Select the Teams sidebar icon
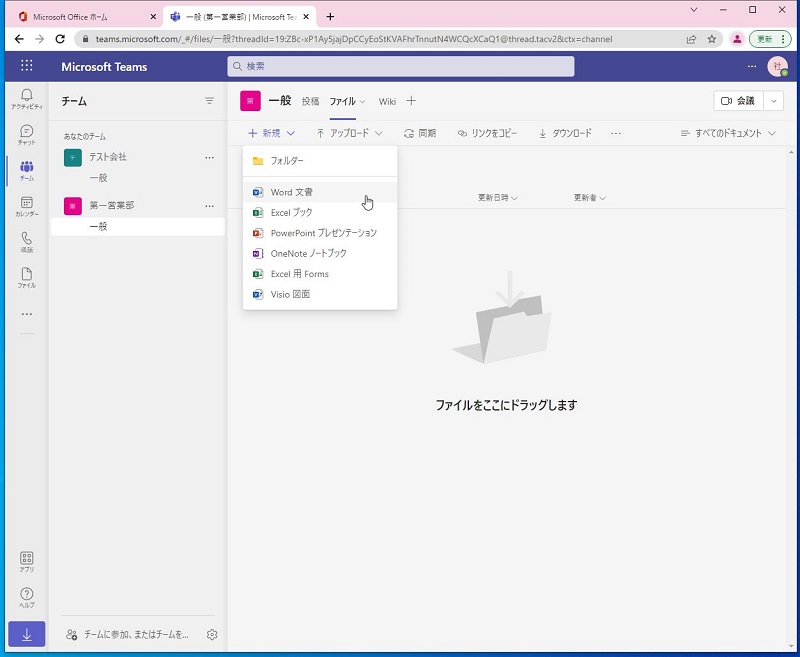 27,170
